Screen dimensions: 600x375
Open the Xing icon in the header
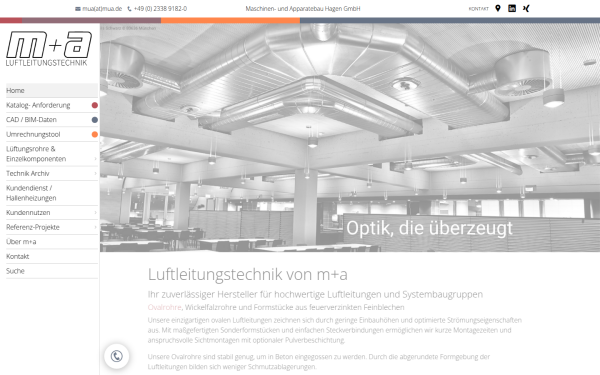526,8
